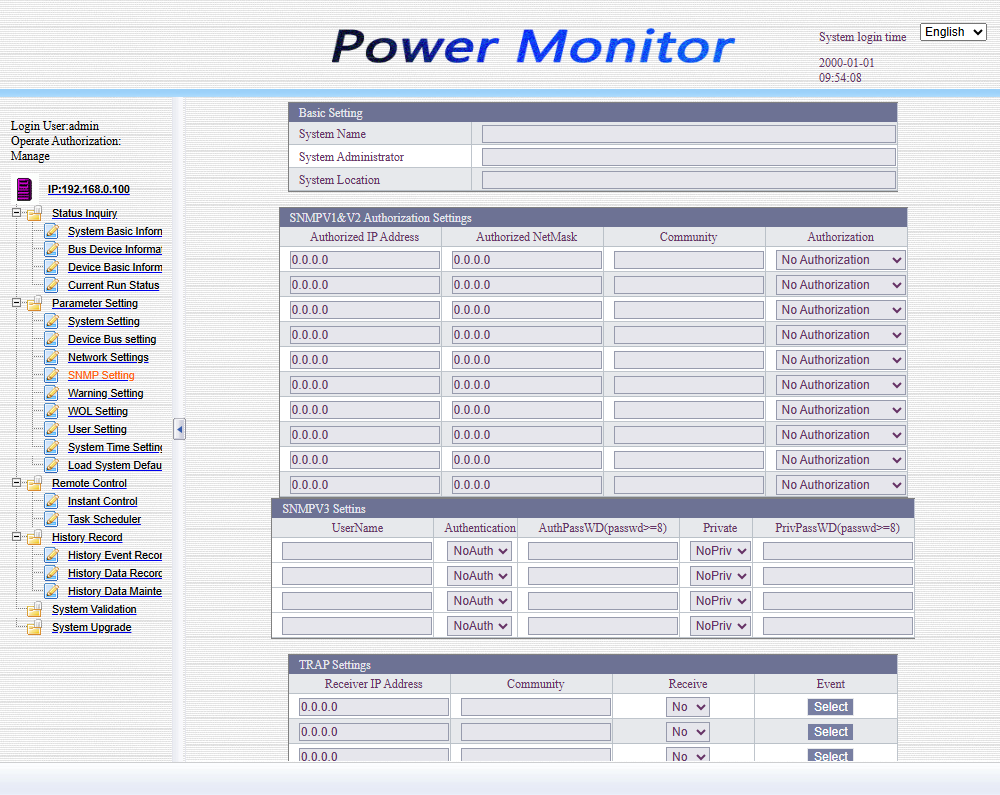The width and height of the screenshot is (1000, 795).
Task: Collapse the History Record tree node
Action: 16,537
